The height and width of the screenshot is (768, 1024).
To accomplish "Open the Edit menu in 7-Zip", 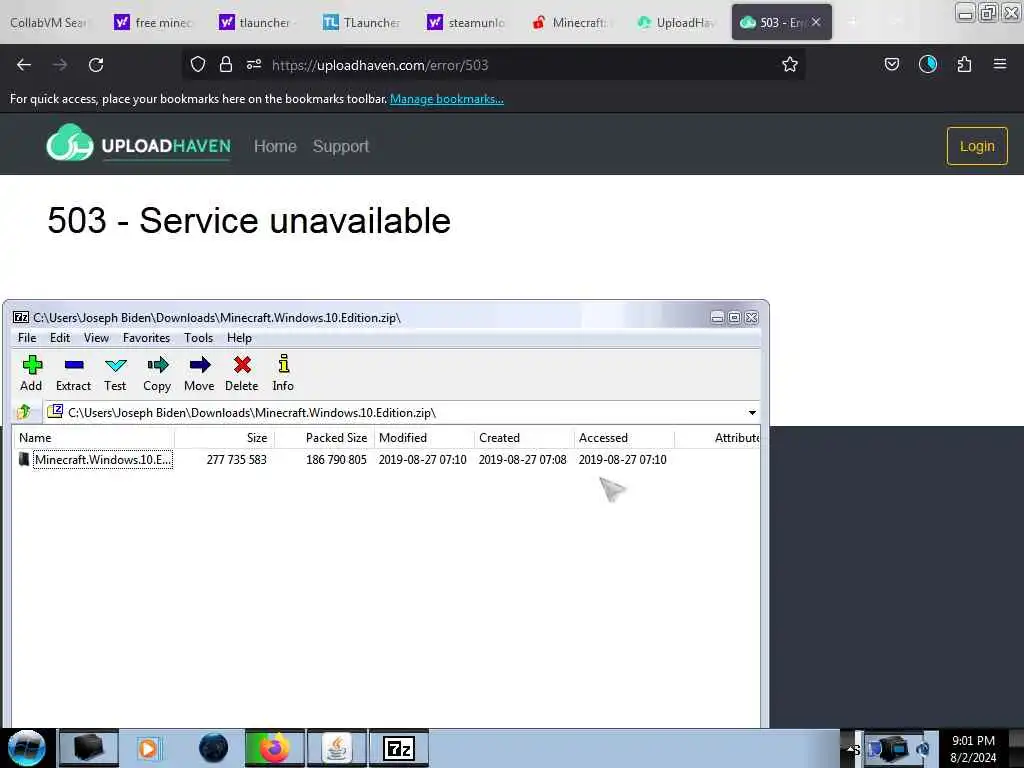I will [59, 338].
